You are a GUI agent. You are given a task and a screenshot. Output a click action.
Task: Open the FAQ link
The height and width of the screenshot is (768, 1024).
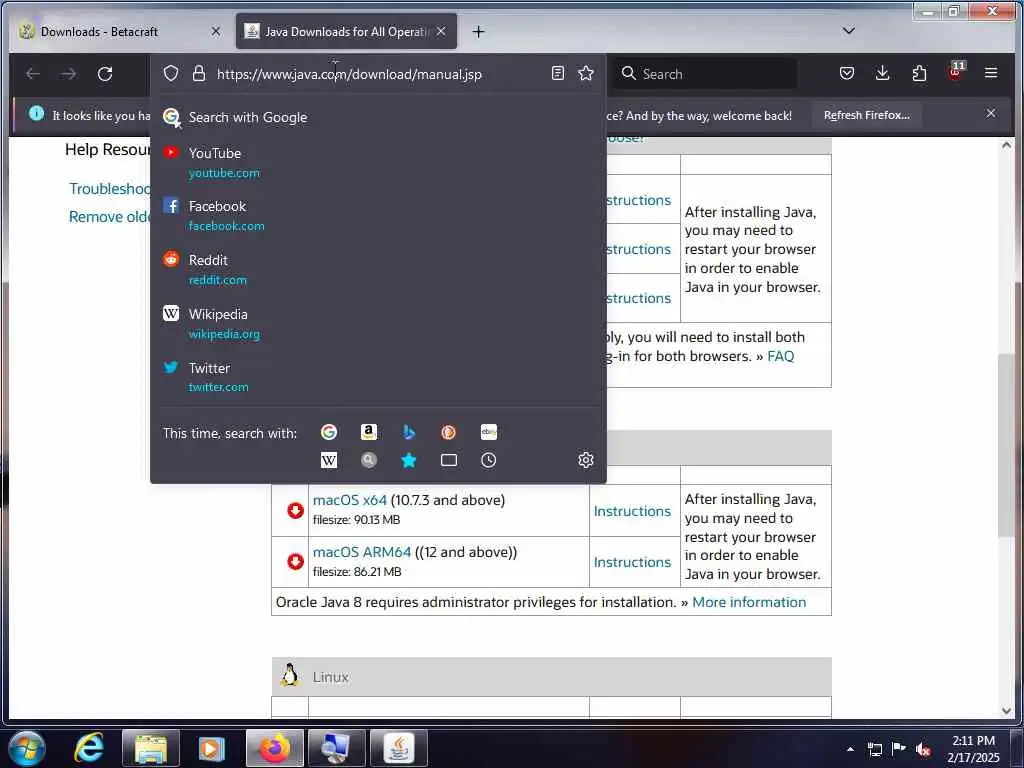click(x=780, y=357)
